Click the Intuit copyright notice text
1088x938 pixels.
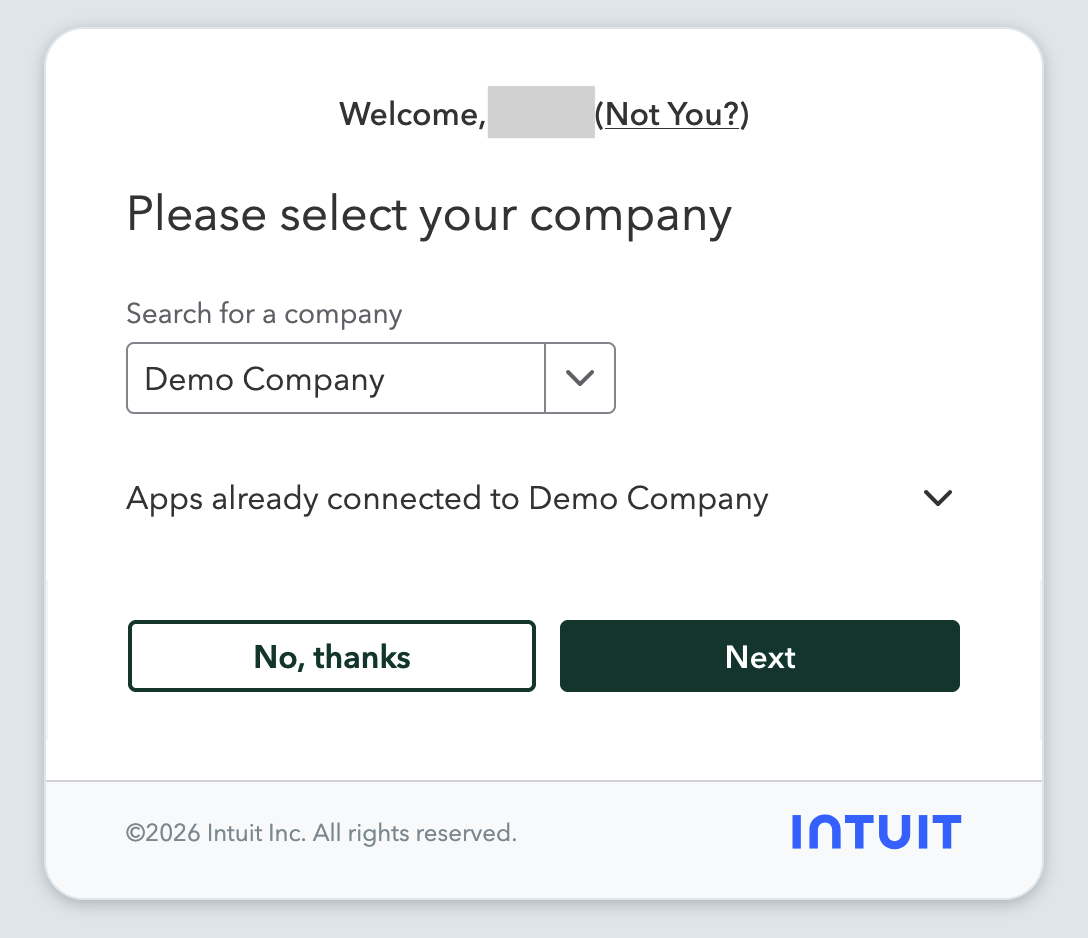point(321,833)
